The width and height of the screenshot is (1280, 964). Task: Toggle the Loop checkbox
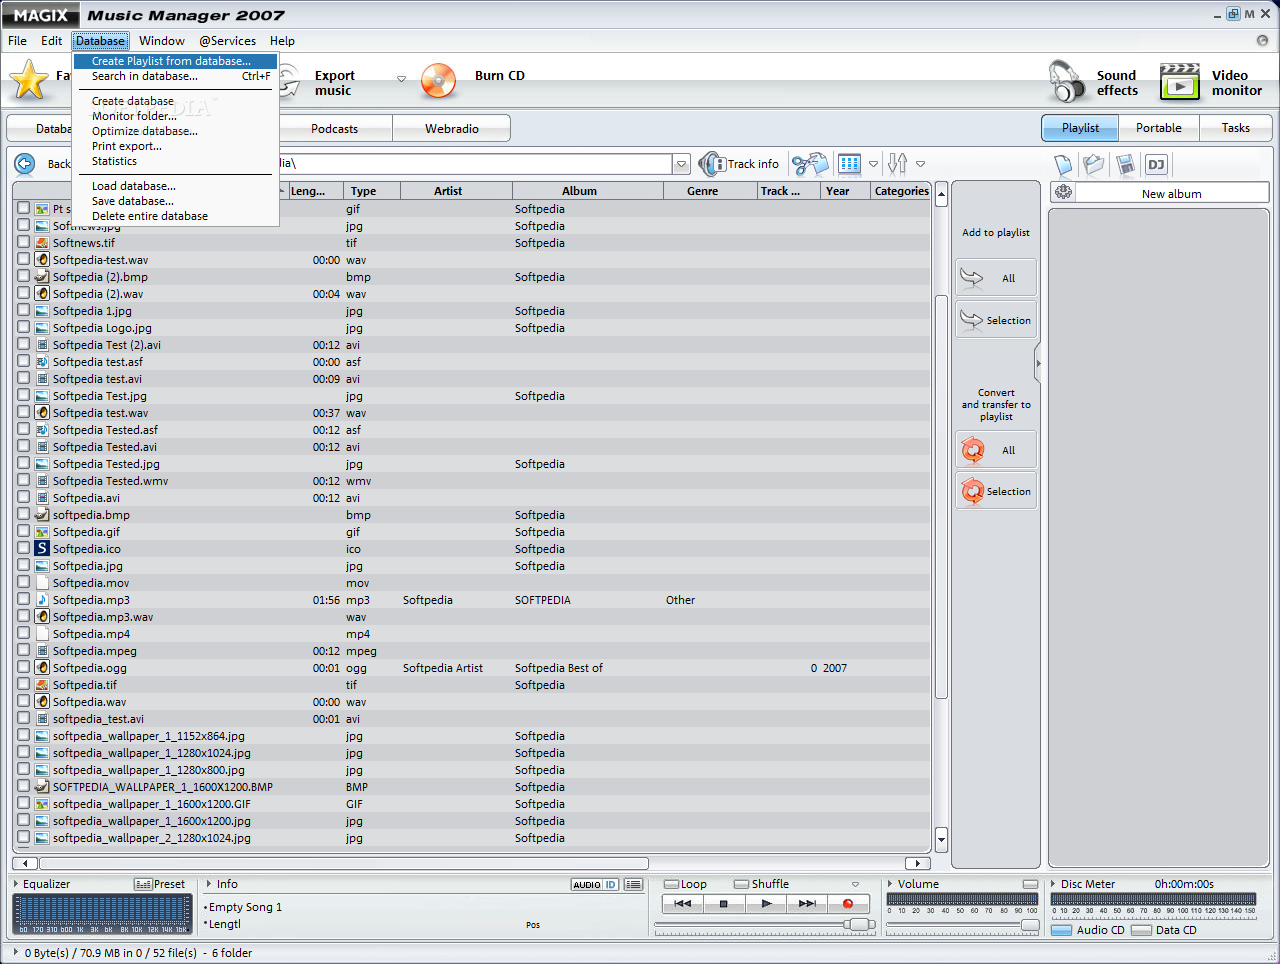coord(672,884)
